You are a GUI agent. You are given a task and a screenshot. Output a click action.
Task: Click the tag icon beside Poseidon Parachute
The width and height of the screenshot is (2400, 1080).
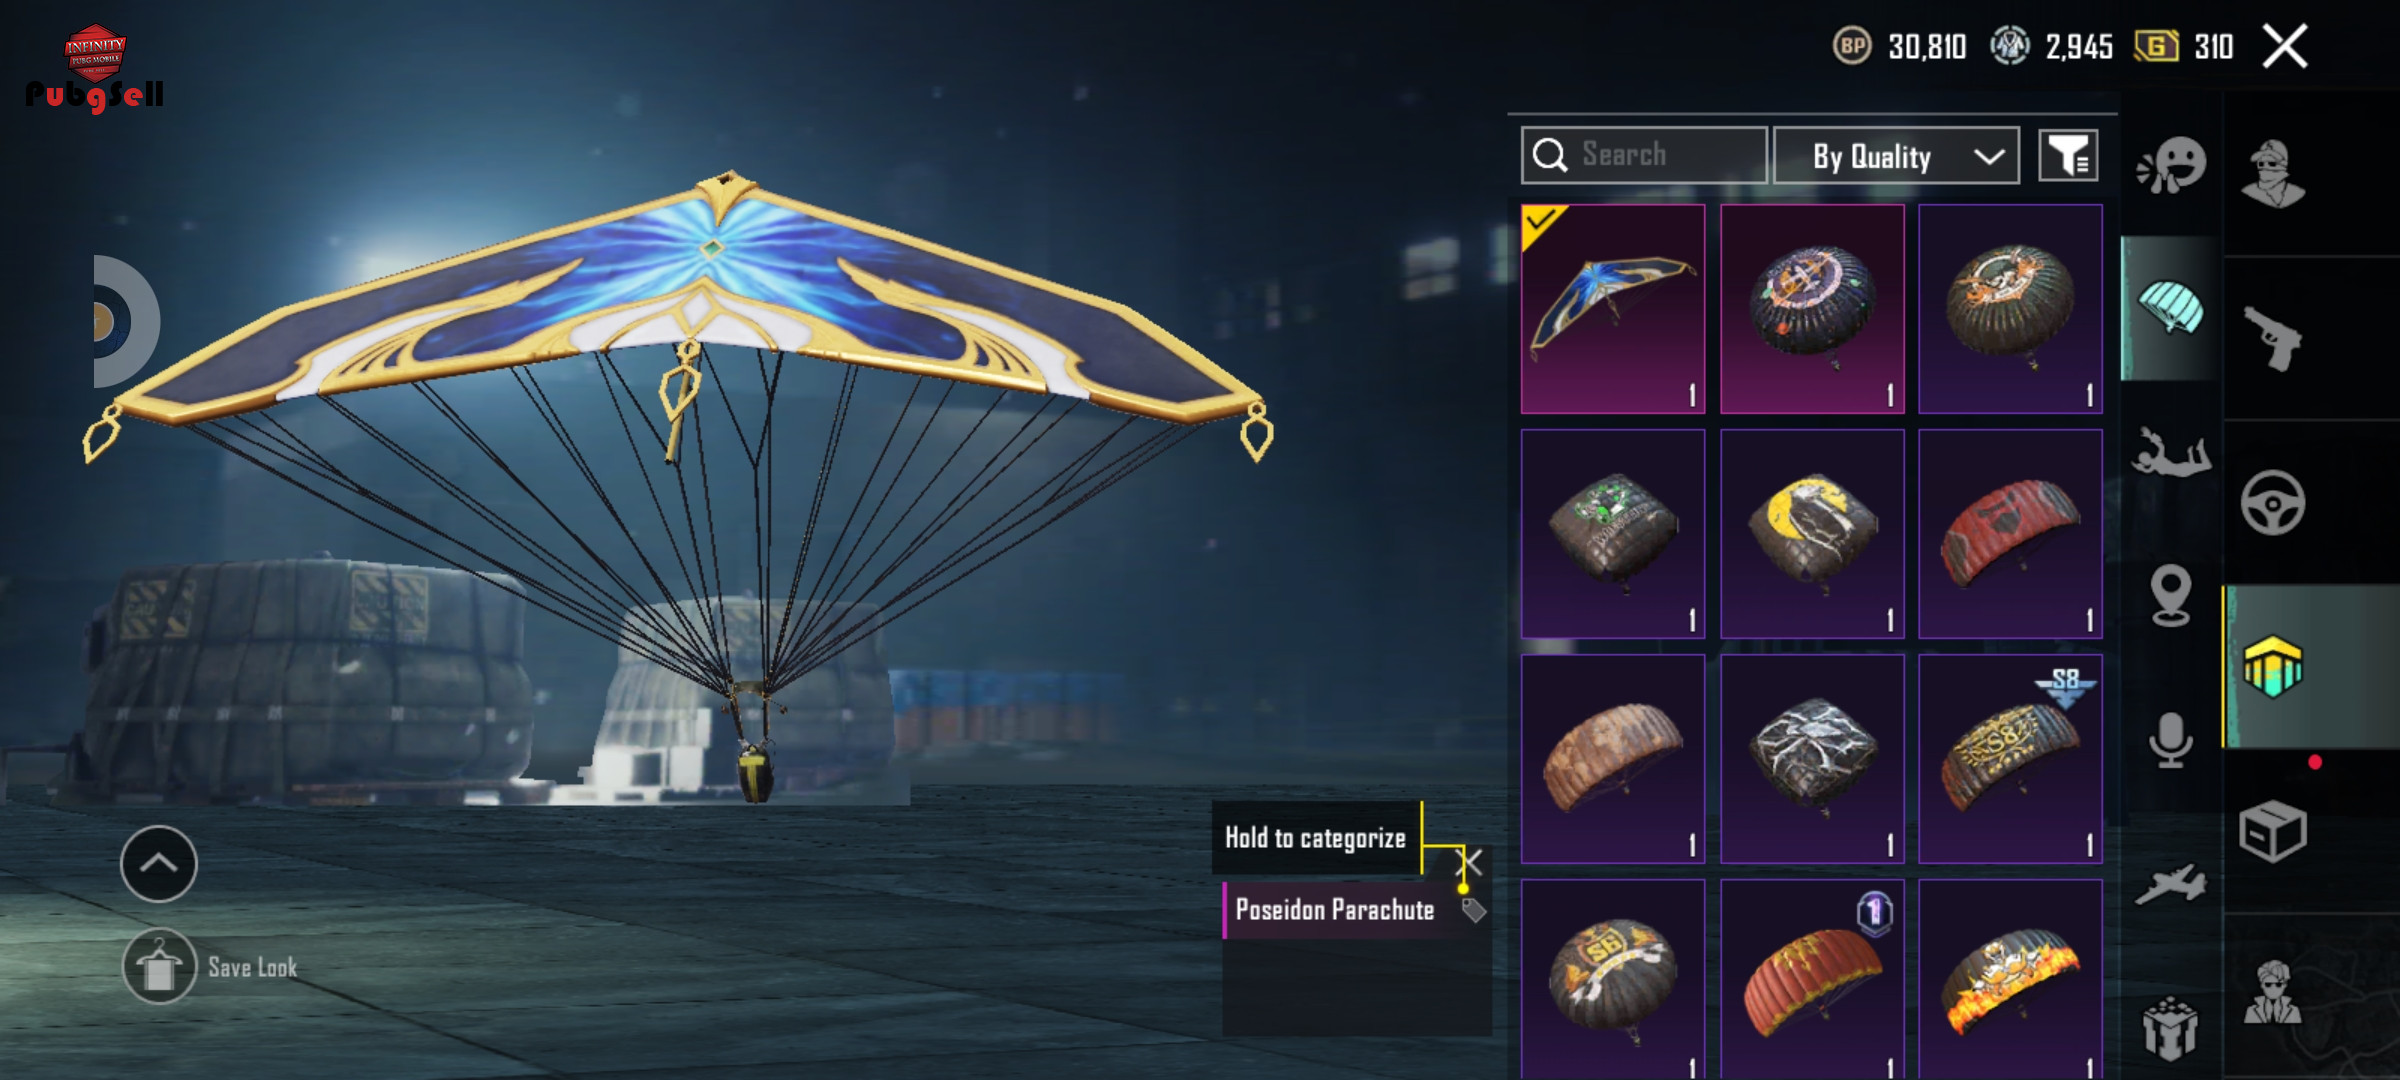click(x=1474, y=910)
